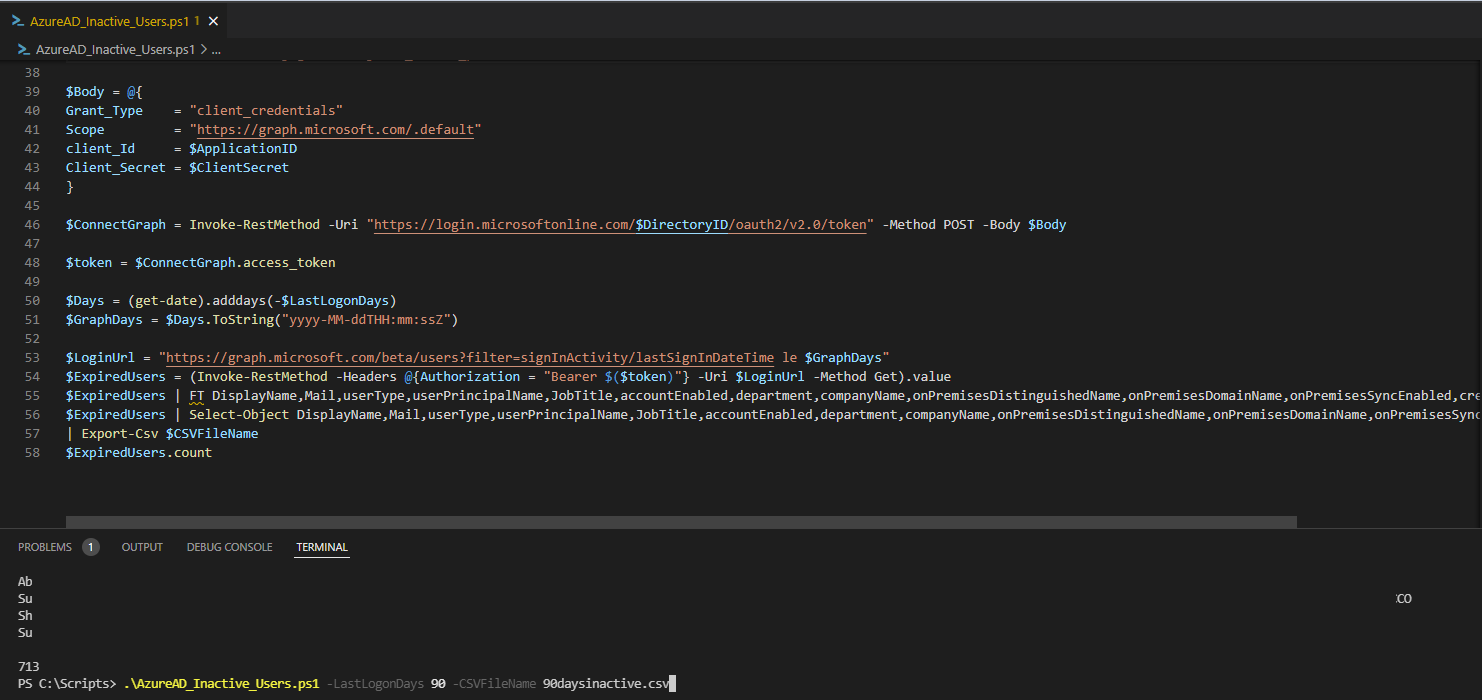Click the Grant_Type key on line 40
Image resolution: width=1482 pixels, height=700 pixels.
pos(104,111)
